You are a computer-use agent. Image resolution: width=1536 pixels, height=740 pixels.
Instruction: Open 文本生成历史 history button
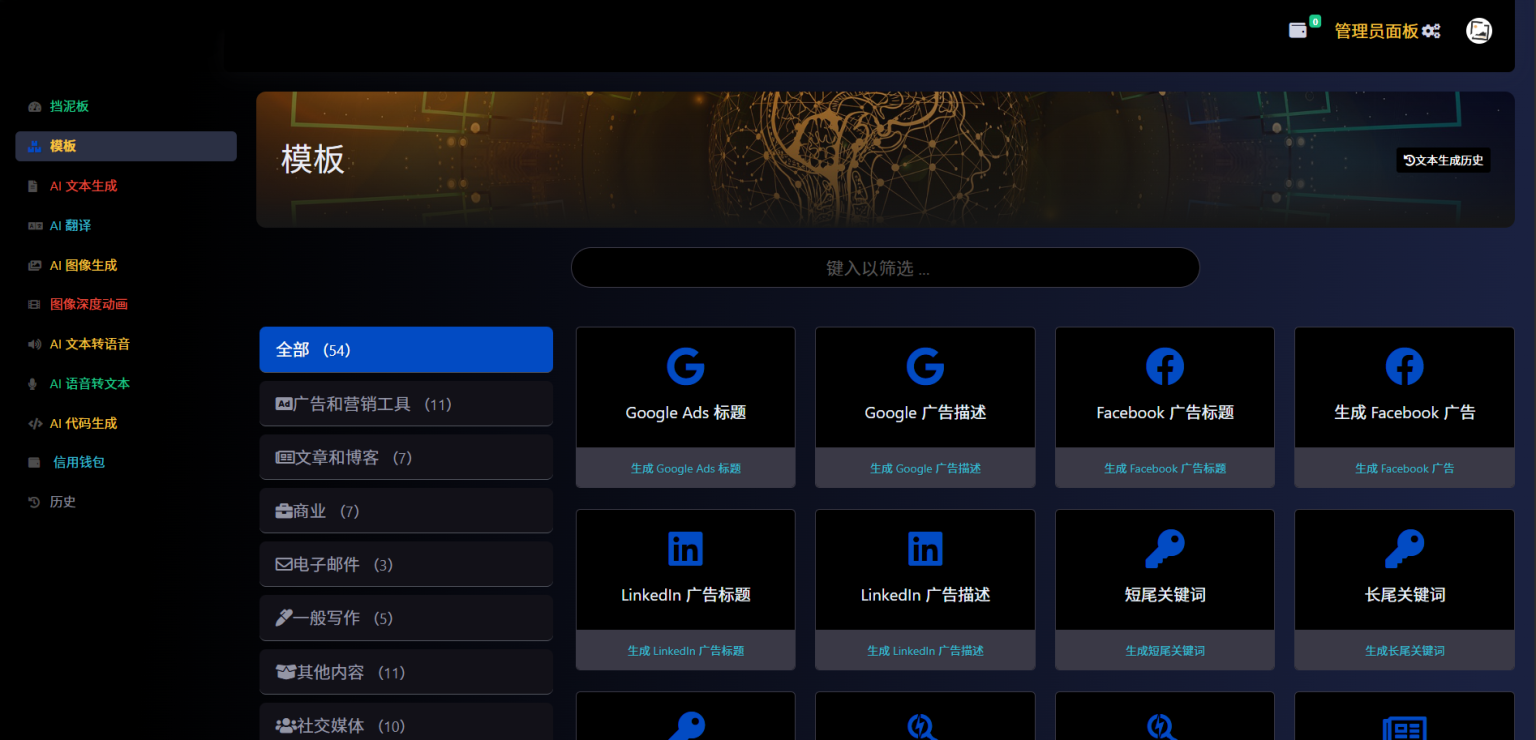tap(1443, 160)
